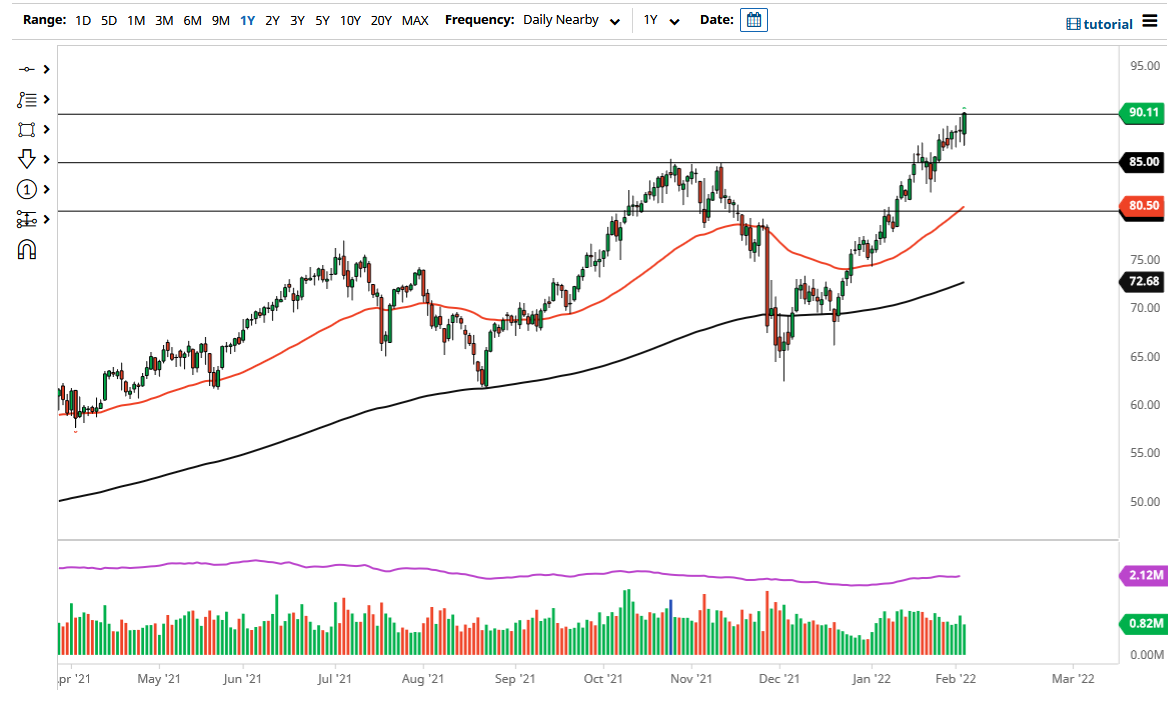Click the Oct '21 time axis label

[602, 679]
